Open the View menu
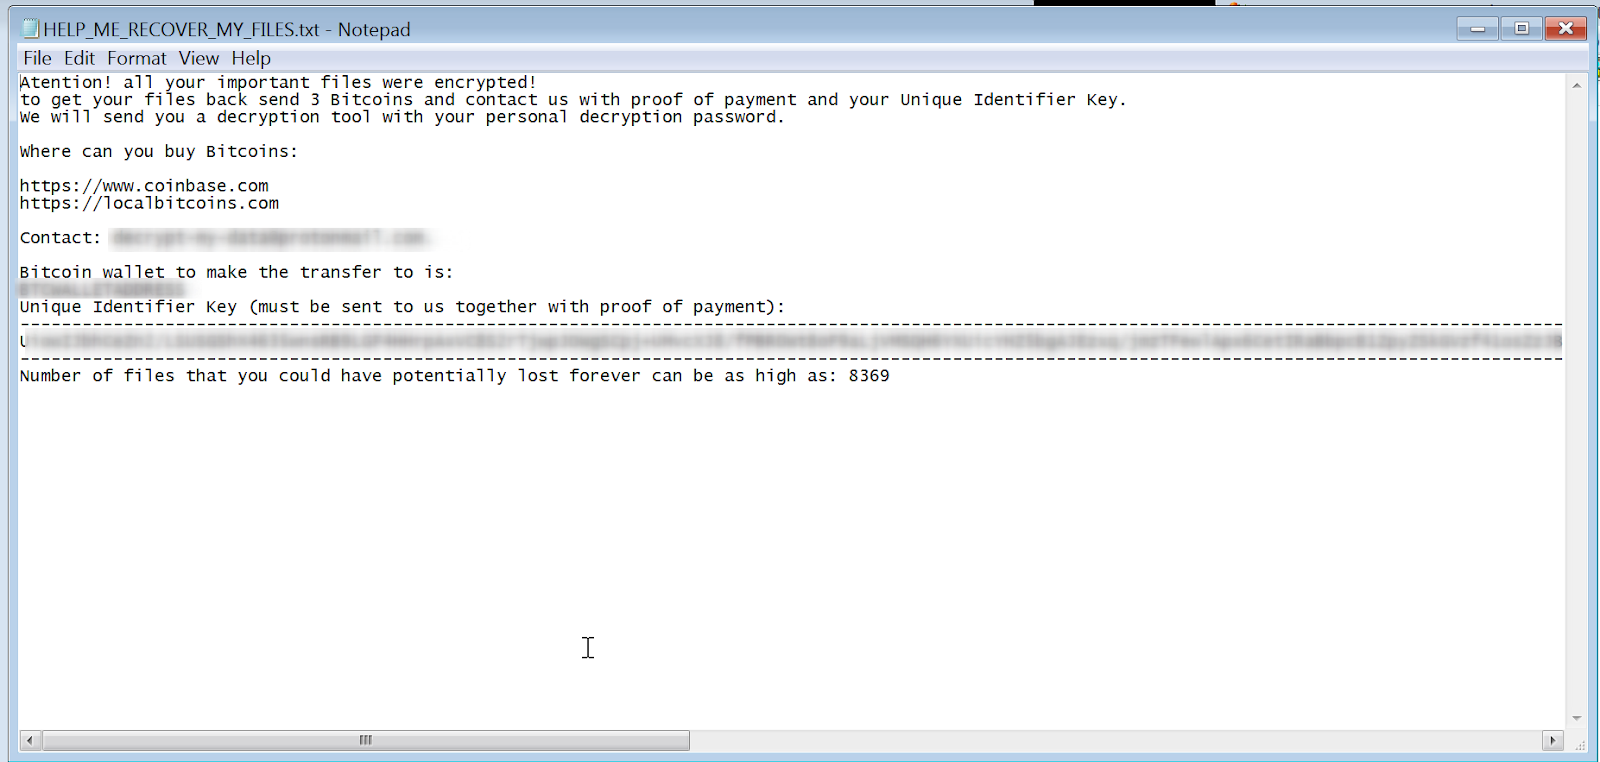This screenshot has width=1600, height=762. click(199, 58)
